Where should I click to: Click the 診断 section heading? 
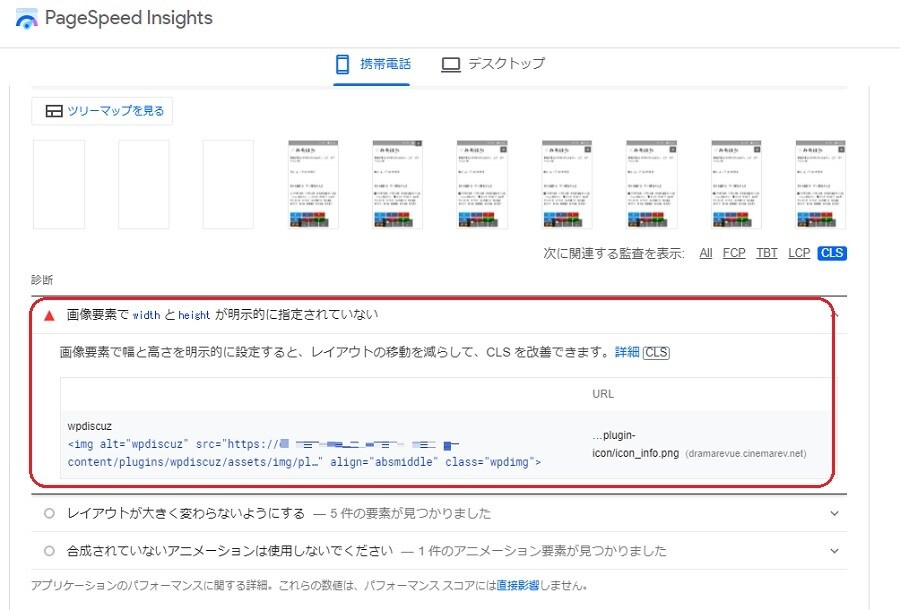(42, 279)
